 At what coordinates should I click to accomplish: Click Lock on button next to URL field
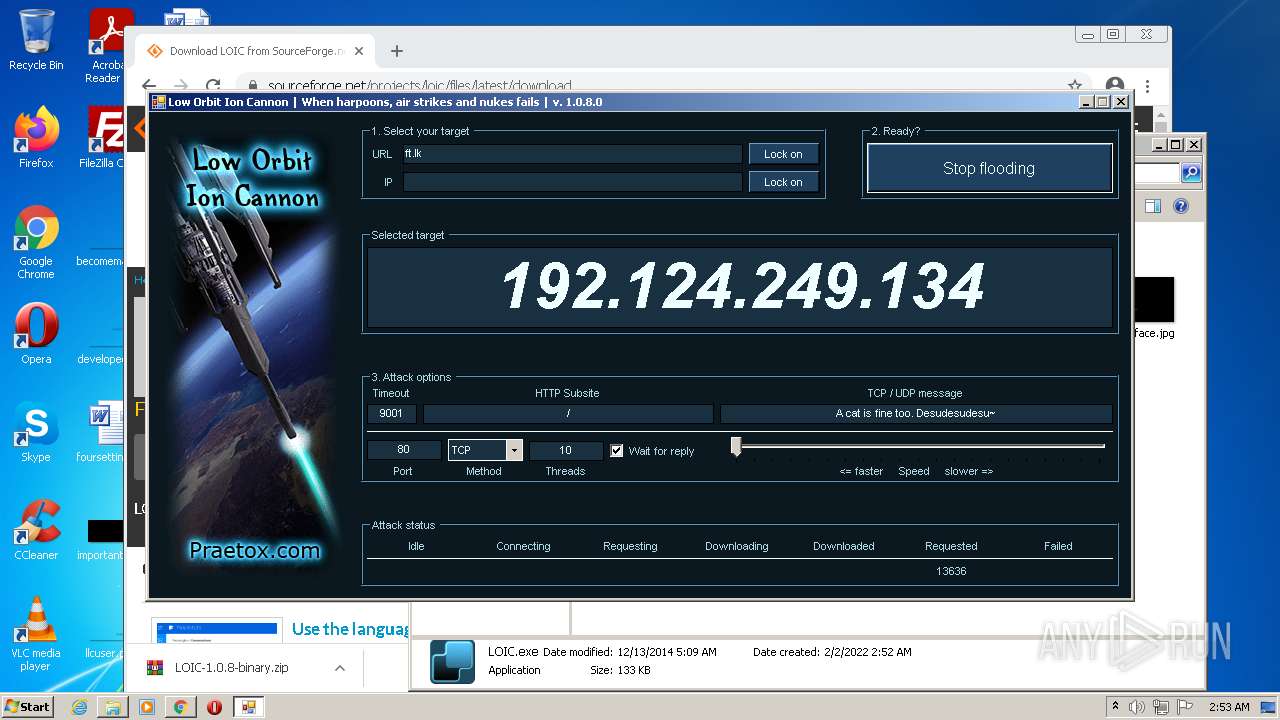pyautogui.click(x=783, y=154)
